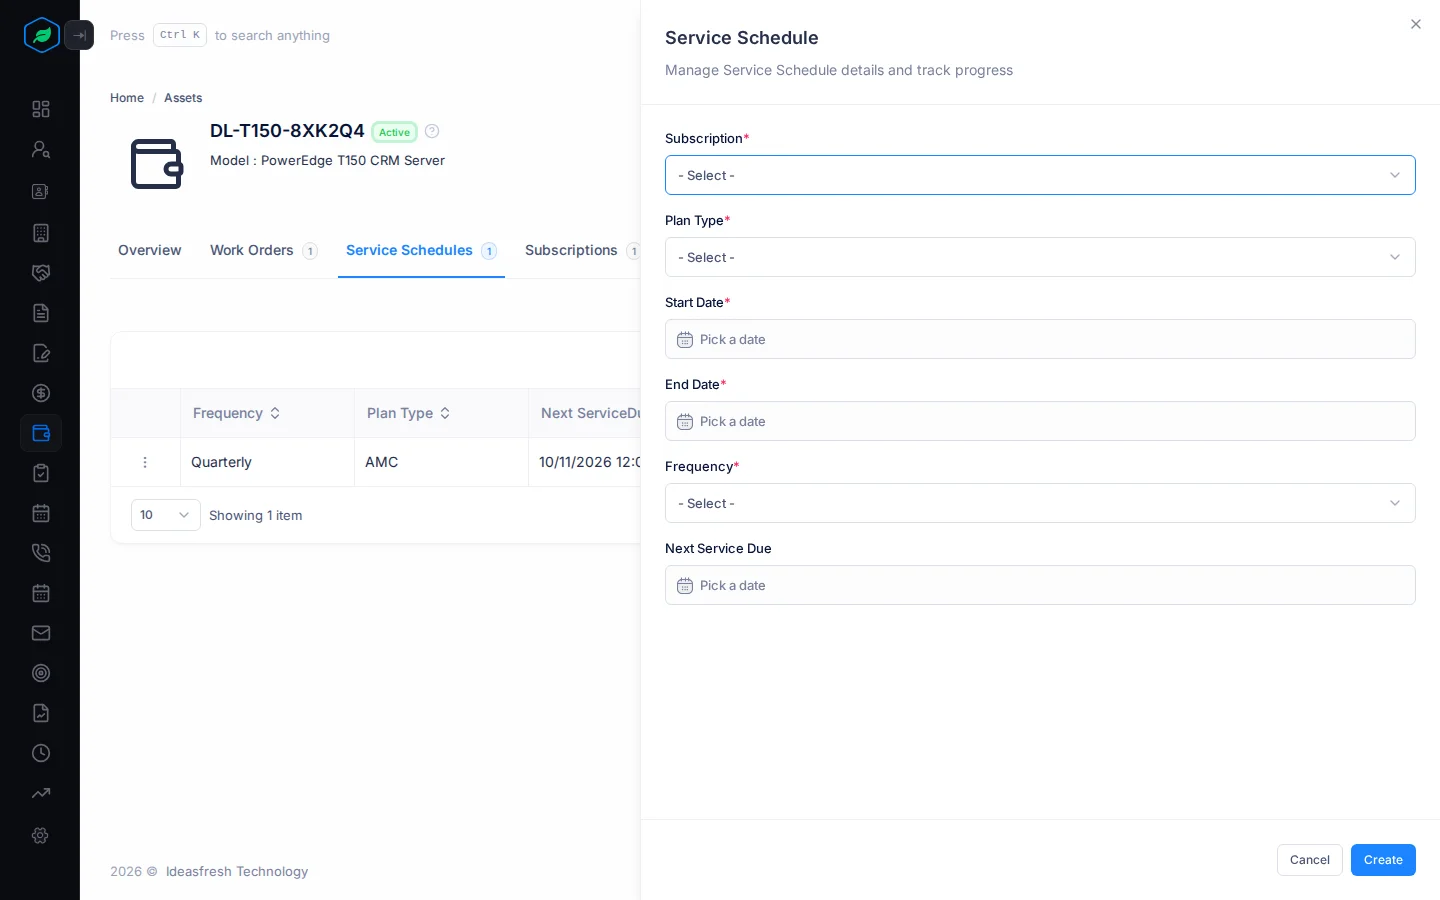Open the calendar icon just above the mail icon

(x=41, y=593)
